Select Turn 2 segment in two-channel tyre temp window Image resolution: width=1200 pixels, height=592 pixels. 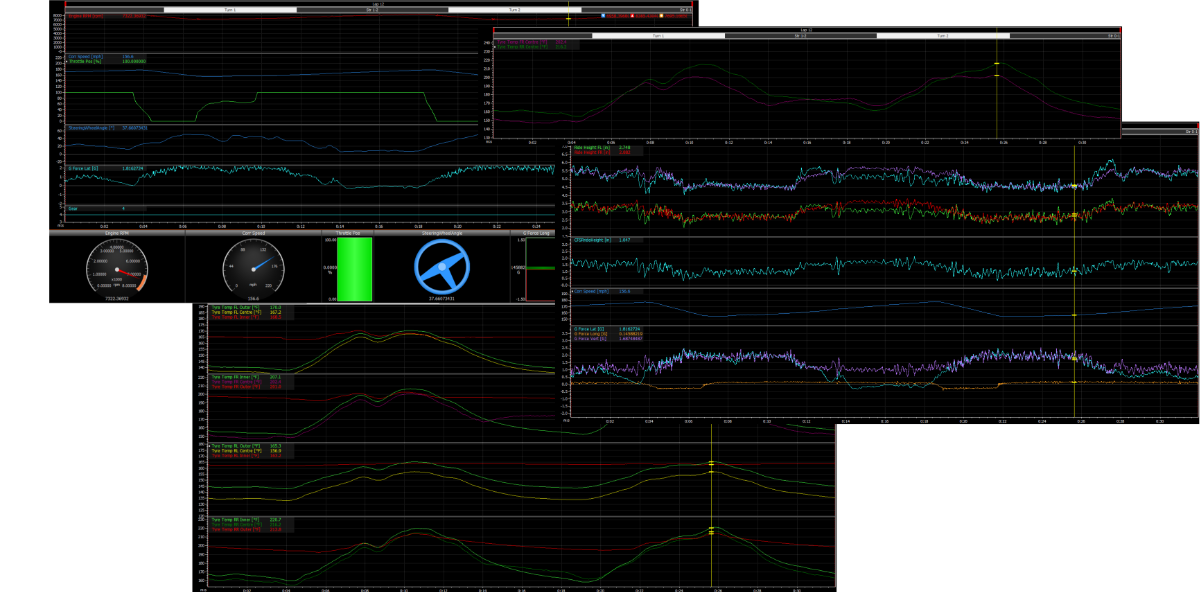[x=942, y=35]
